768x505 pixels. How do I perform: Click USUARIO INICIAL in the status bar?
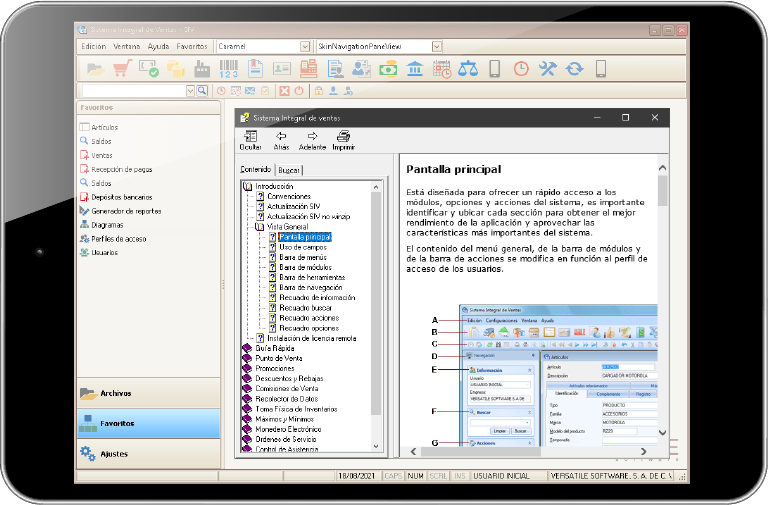tap(501, 476)
